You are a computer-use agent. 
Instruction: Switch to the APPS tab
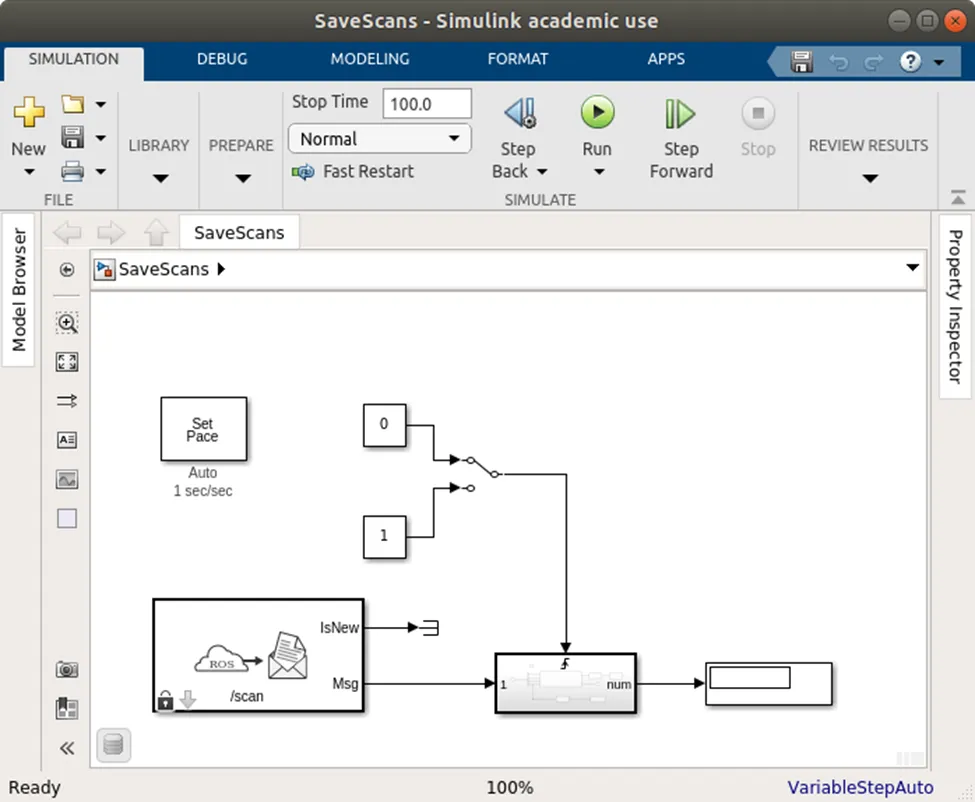click(x=666, y=59)
